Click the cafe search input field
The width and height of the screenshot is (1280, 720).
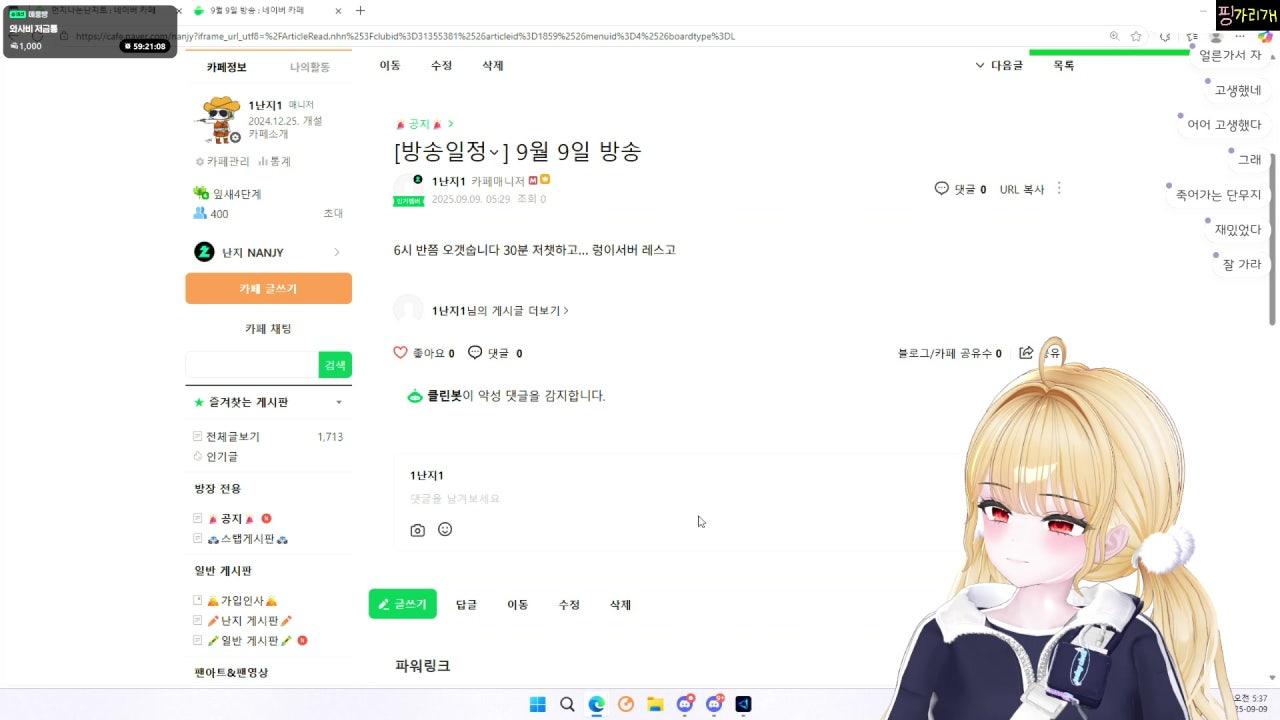(x=252, y=365)
